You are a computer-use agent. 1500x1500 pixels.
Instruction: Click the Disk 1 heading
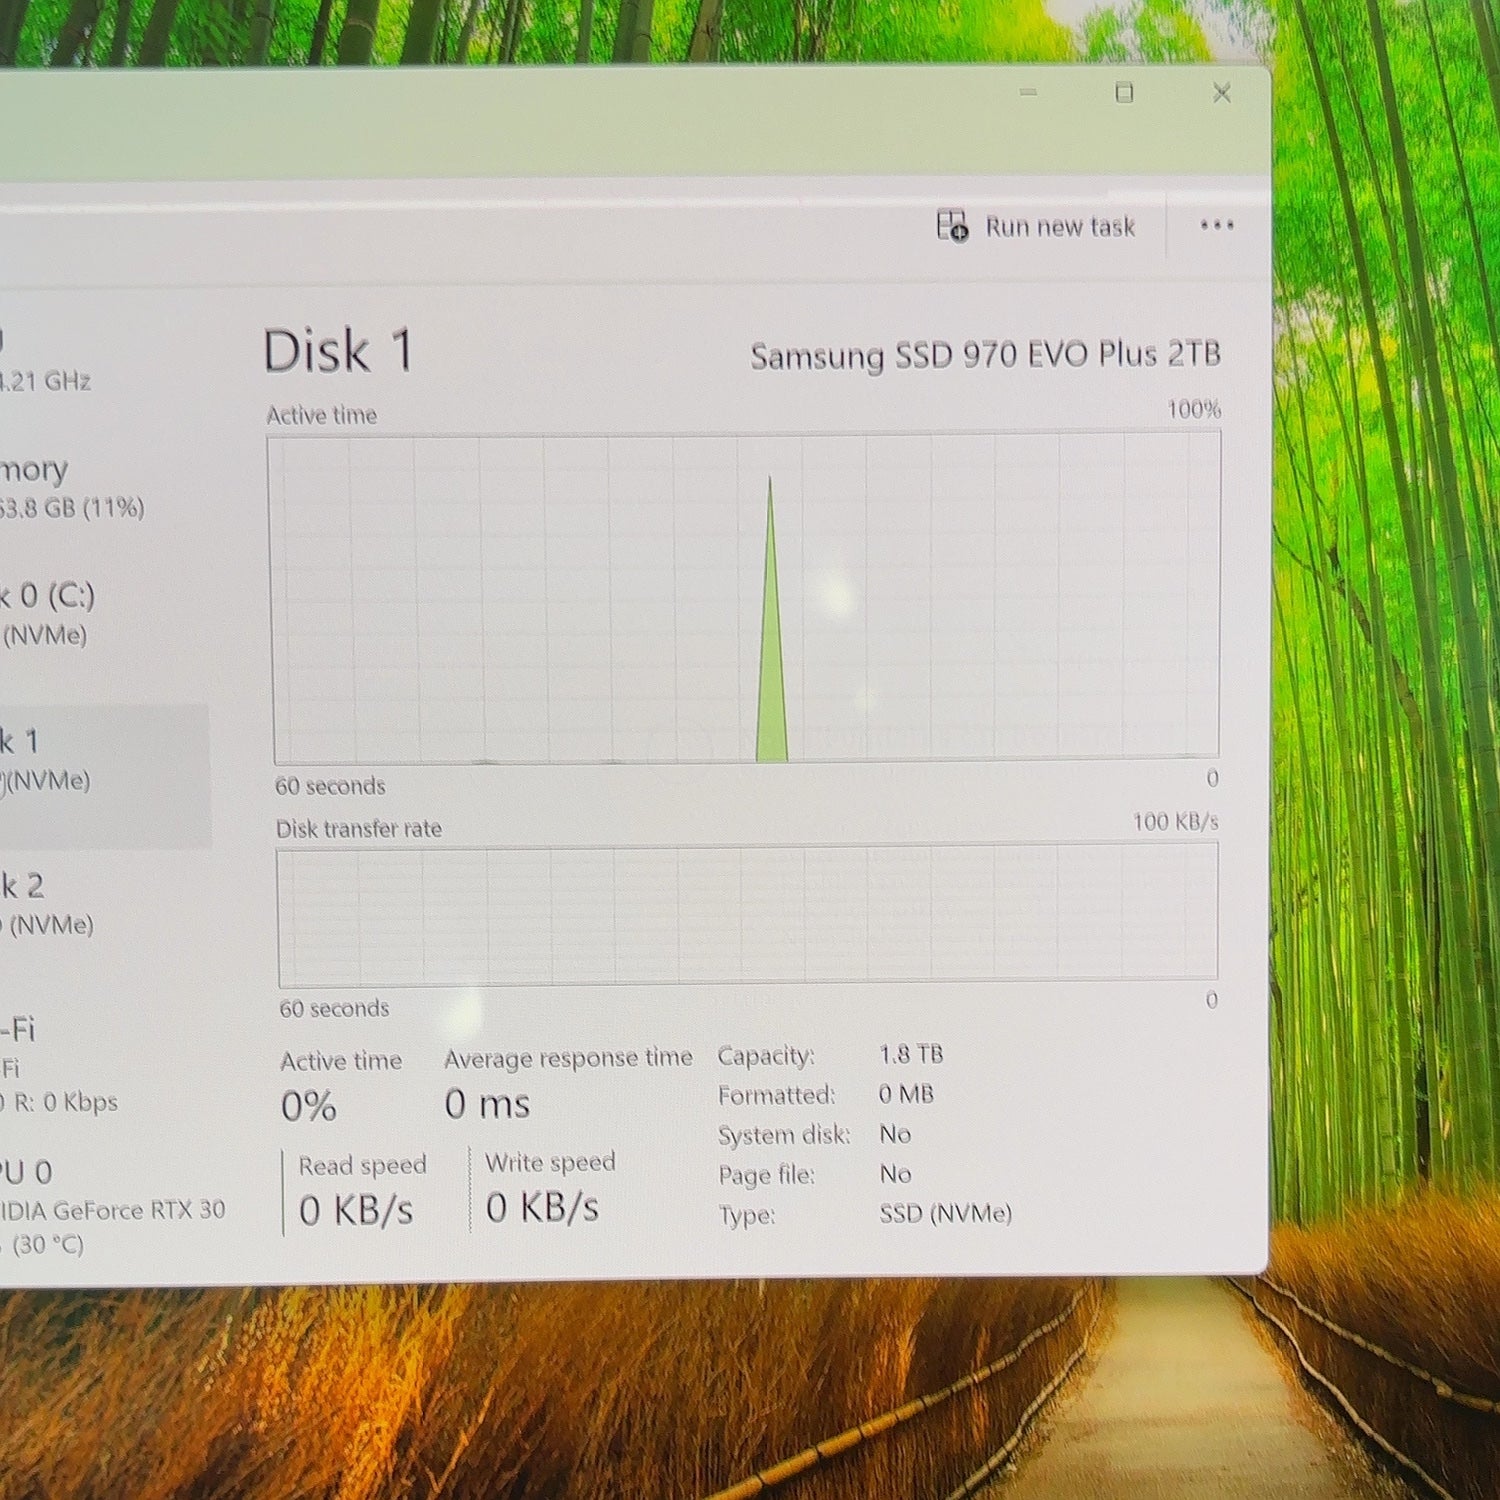[338, 351]
